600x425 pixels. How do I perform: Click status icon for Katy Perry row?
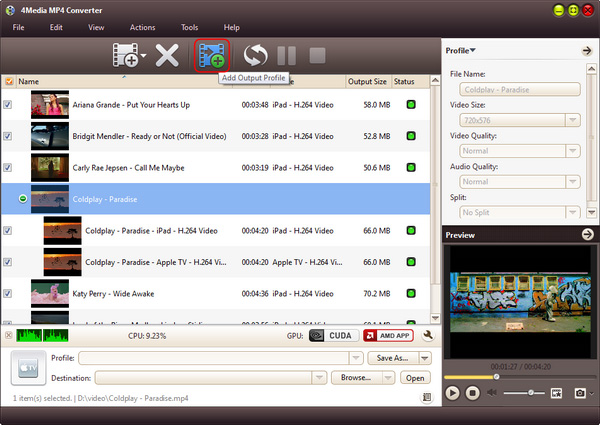click(x=411, y=293)
